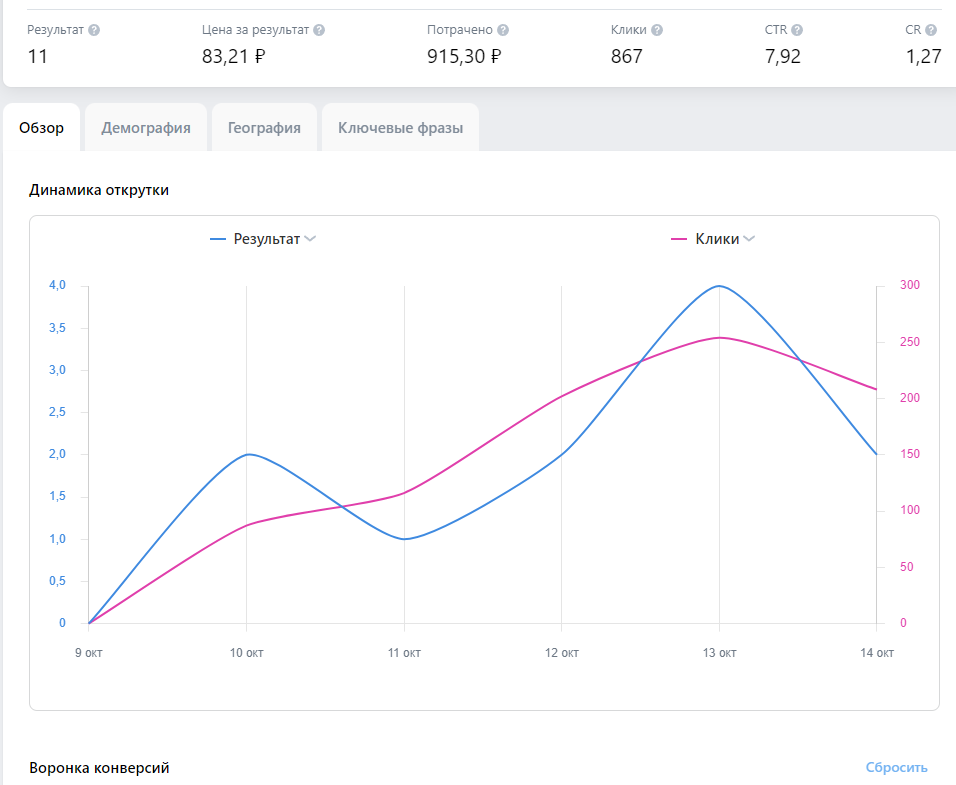The width and height of the screenshot is (956, 785).
Task: Select the Обзор tab
Action: [41, 127]
